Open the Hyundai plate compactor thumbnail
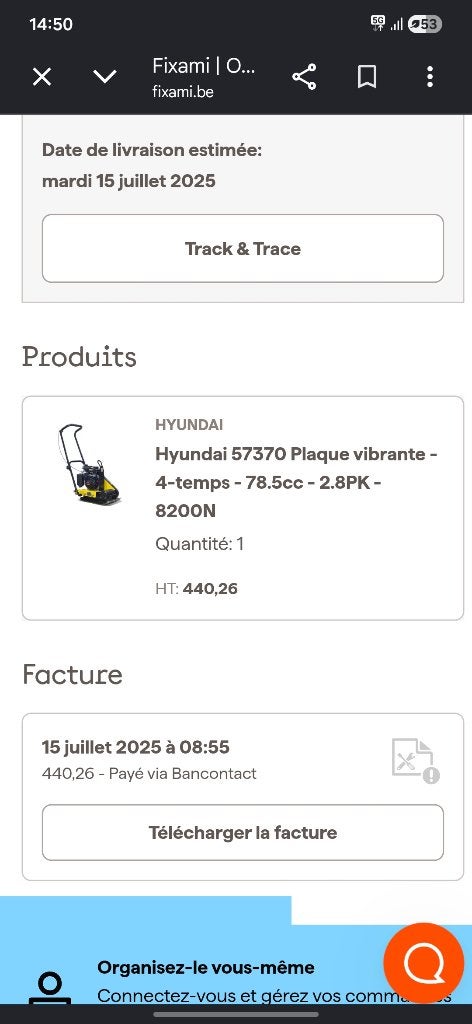The height and width of the screenshot is (1024, 472). [x=88, y=465]
